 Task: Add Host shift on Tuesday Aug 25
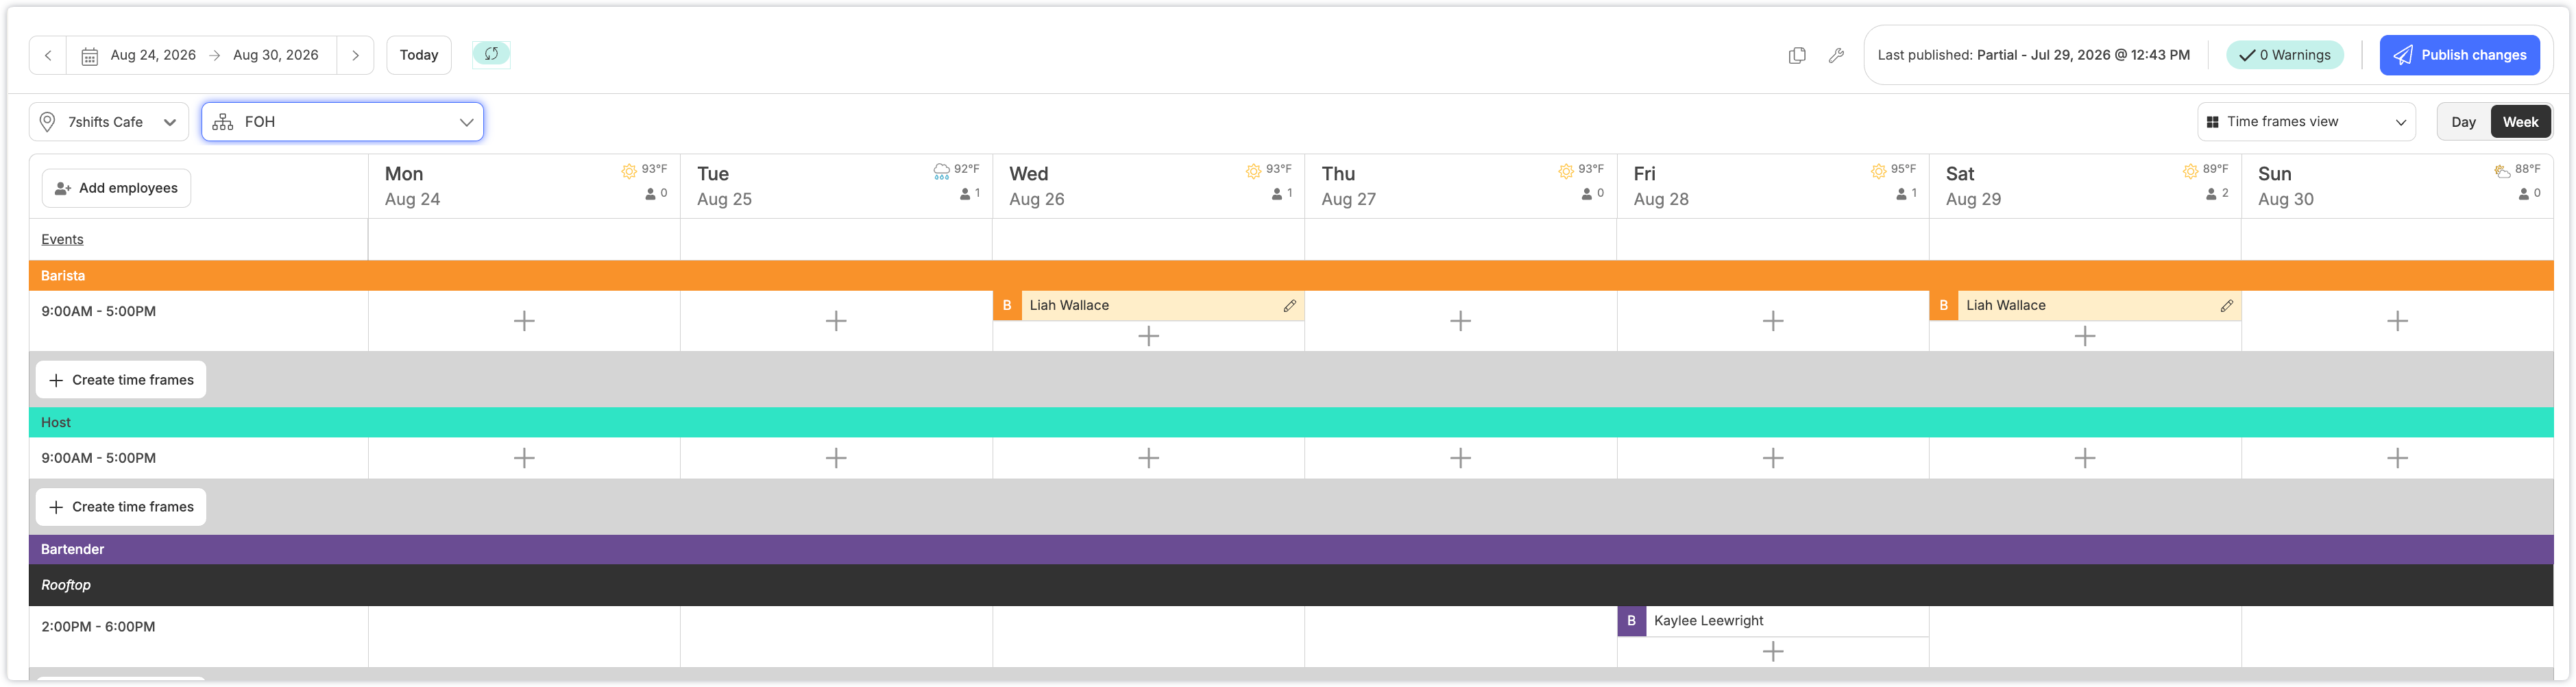[836, 458]
